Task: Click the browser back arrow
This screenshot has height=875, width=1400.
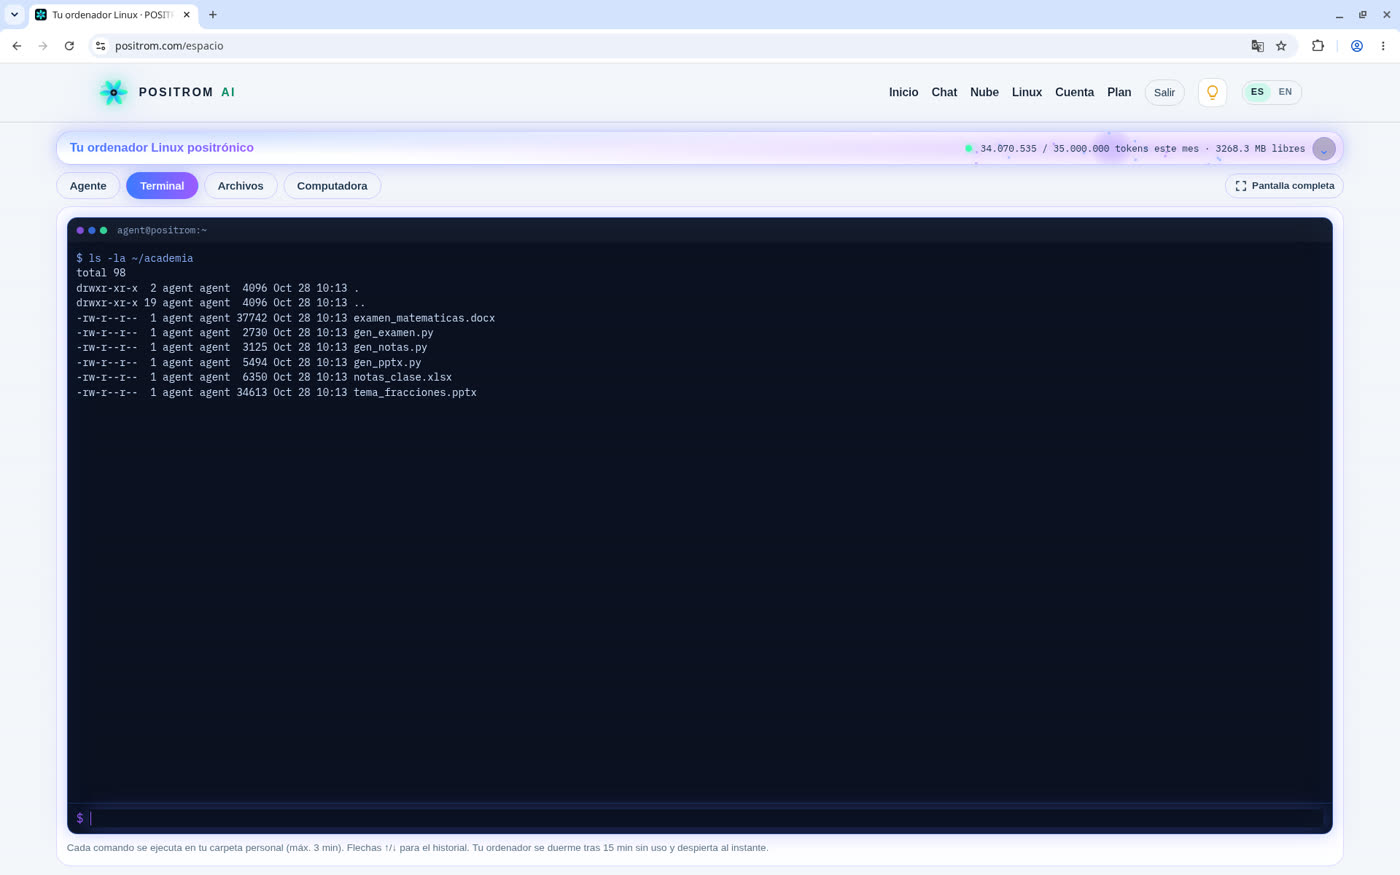Action: coord(17,46)
